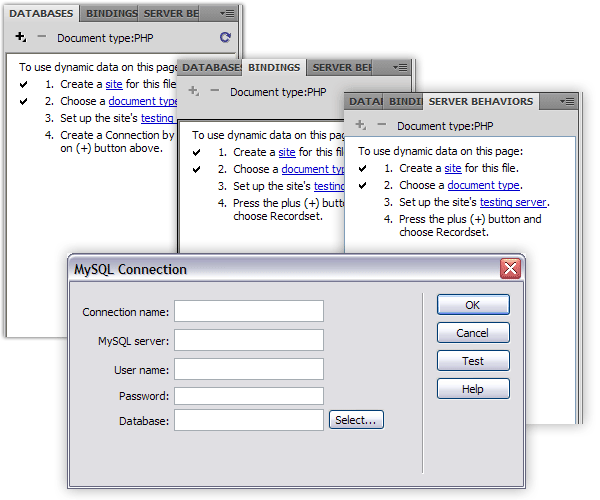600x500 pixels.
Task: Open the Bindings panel options menu
Action: point(400,68)
